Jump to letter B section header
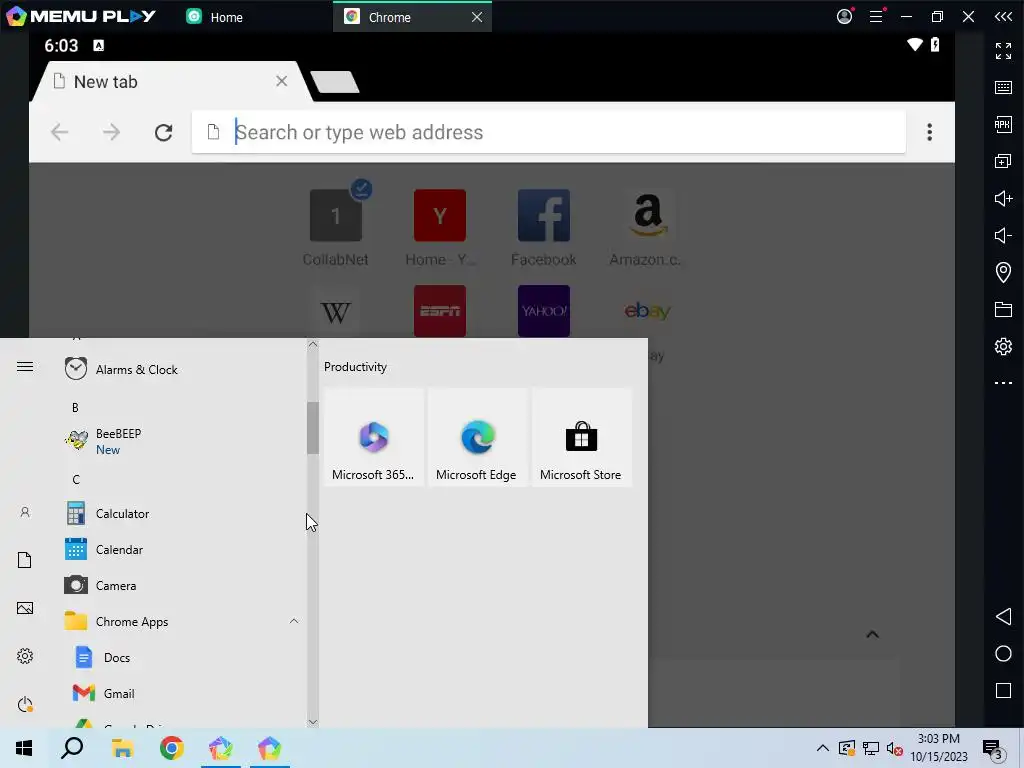This screenshot has width=1024, height=768. click(x=75, y=408)
